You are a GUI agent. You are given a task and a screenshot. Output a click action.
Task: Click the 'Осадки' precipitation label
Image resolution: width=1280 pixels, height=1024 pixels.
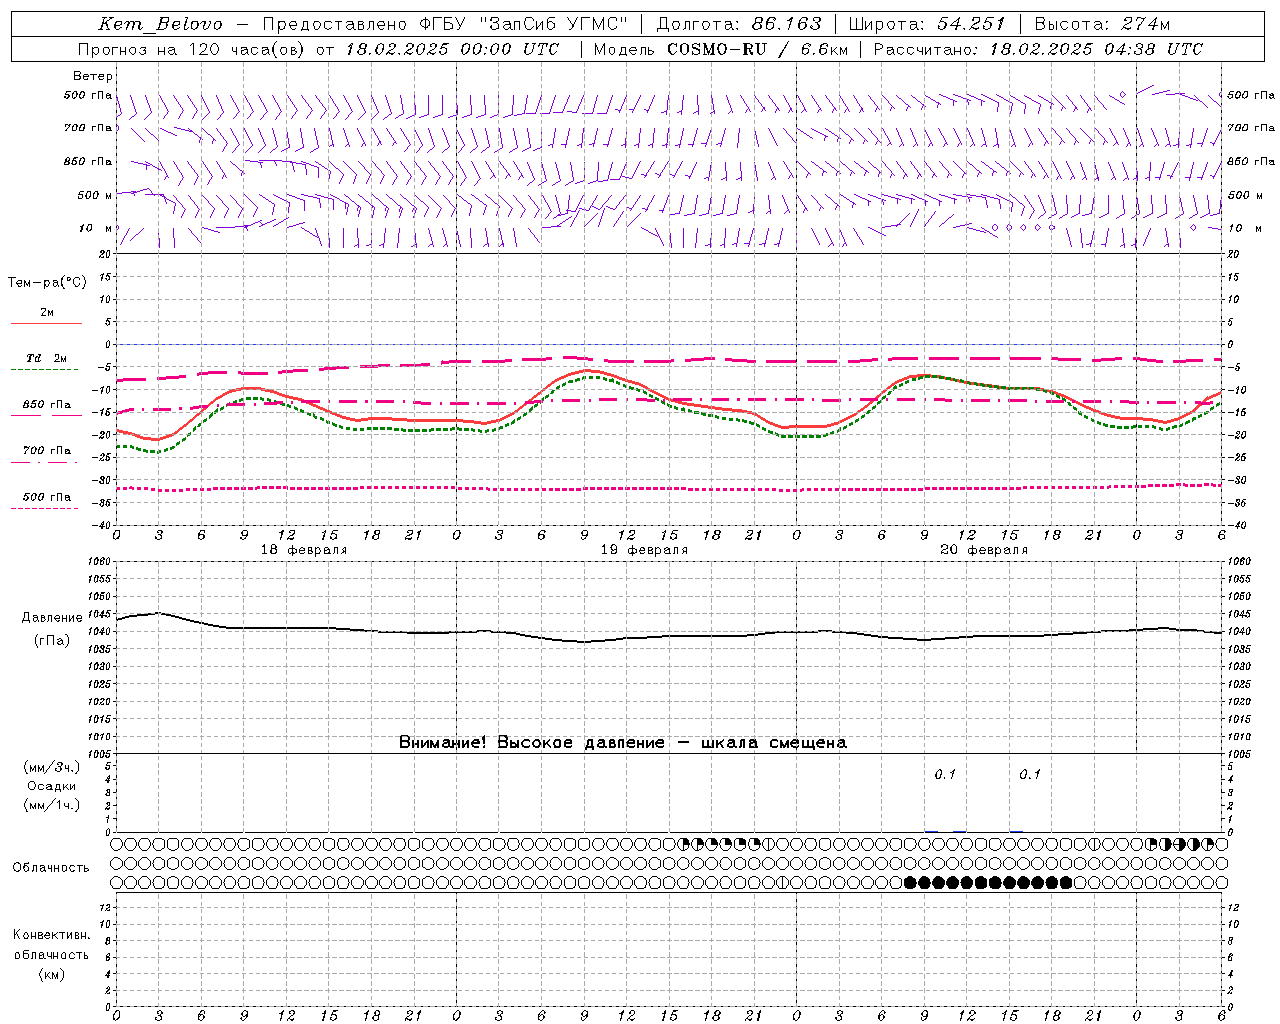[x=52, y=786]
